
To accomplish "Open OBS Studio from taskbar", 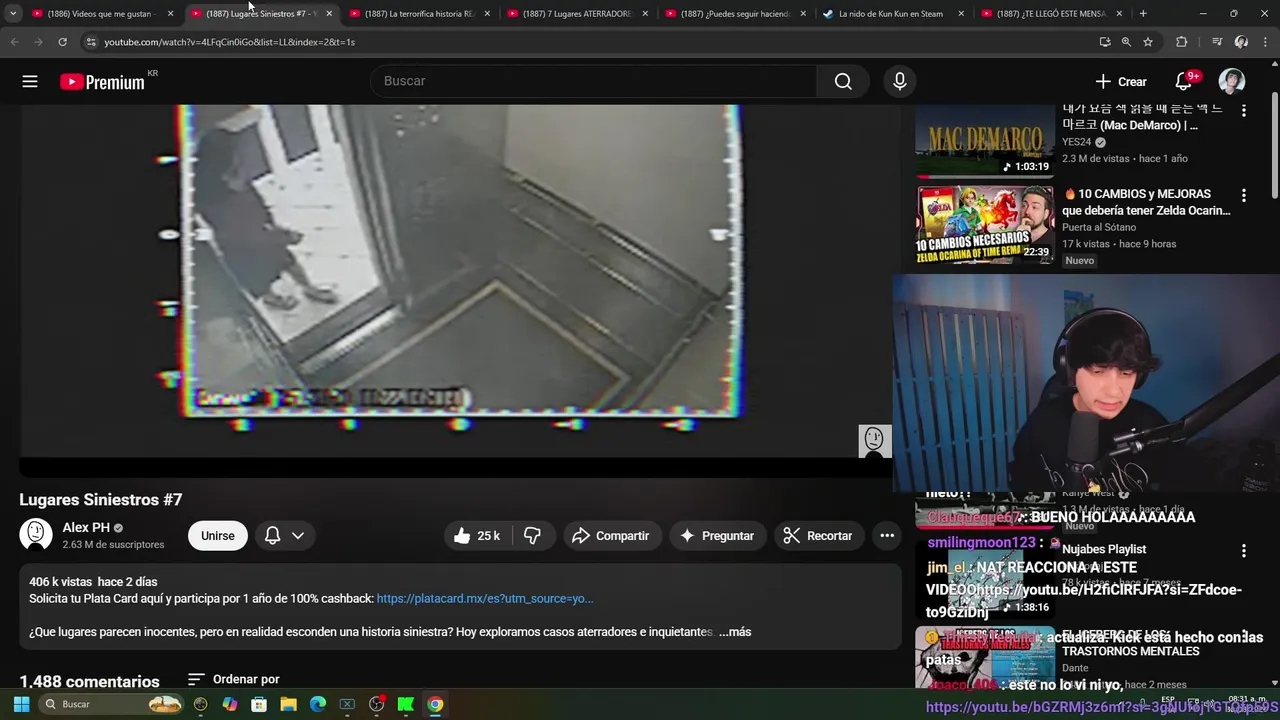I will (376, 704).
